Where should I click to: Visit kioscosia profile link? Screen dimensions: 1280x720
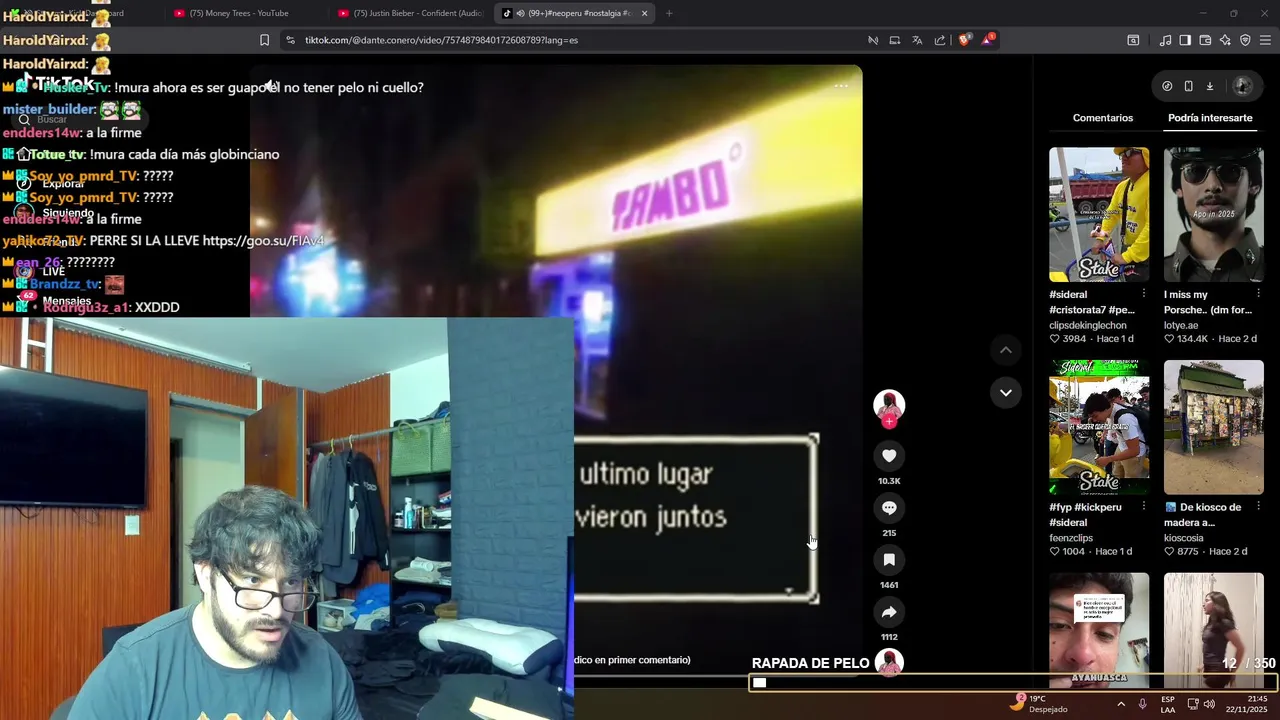[x=1184, y=537]
